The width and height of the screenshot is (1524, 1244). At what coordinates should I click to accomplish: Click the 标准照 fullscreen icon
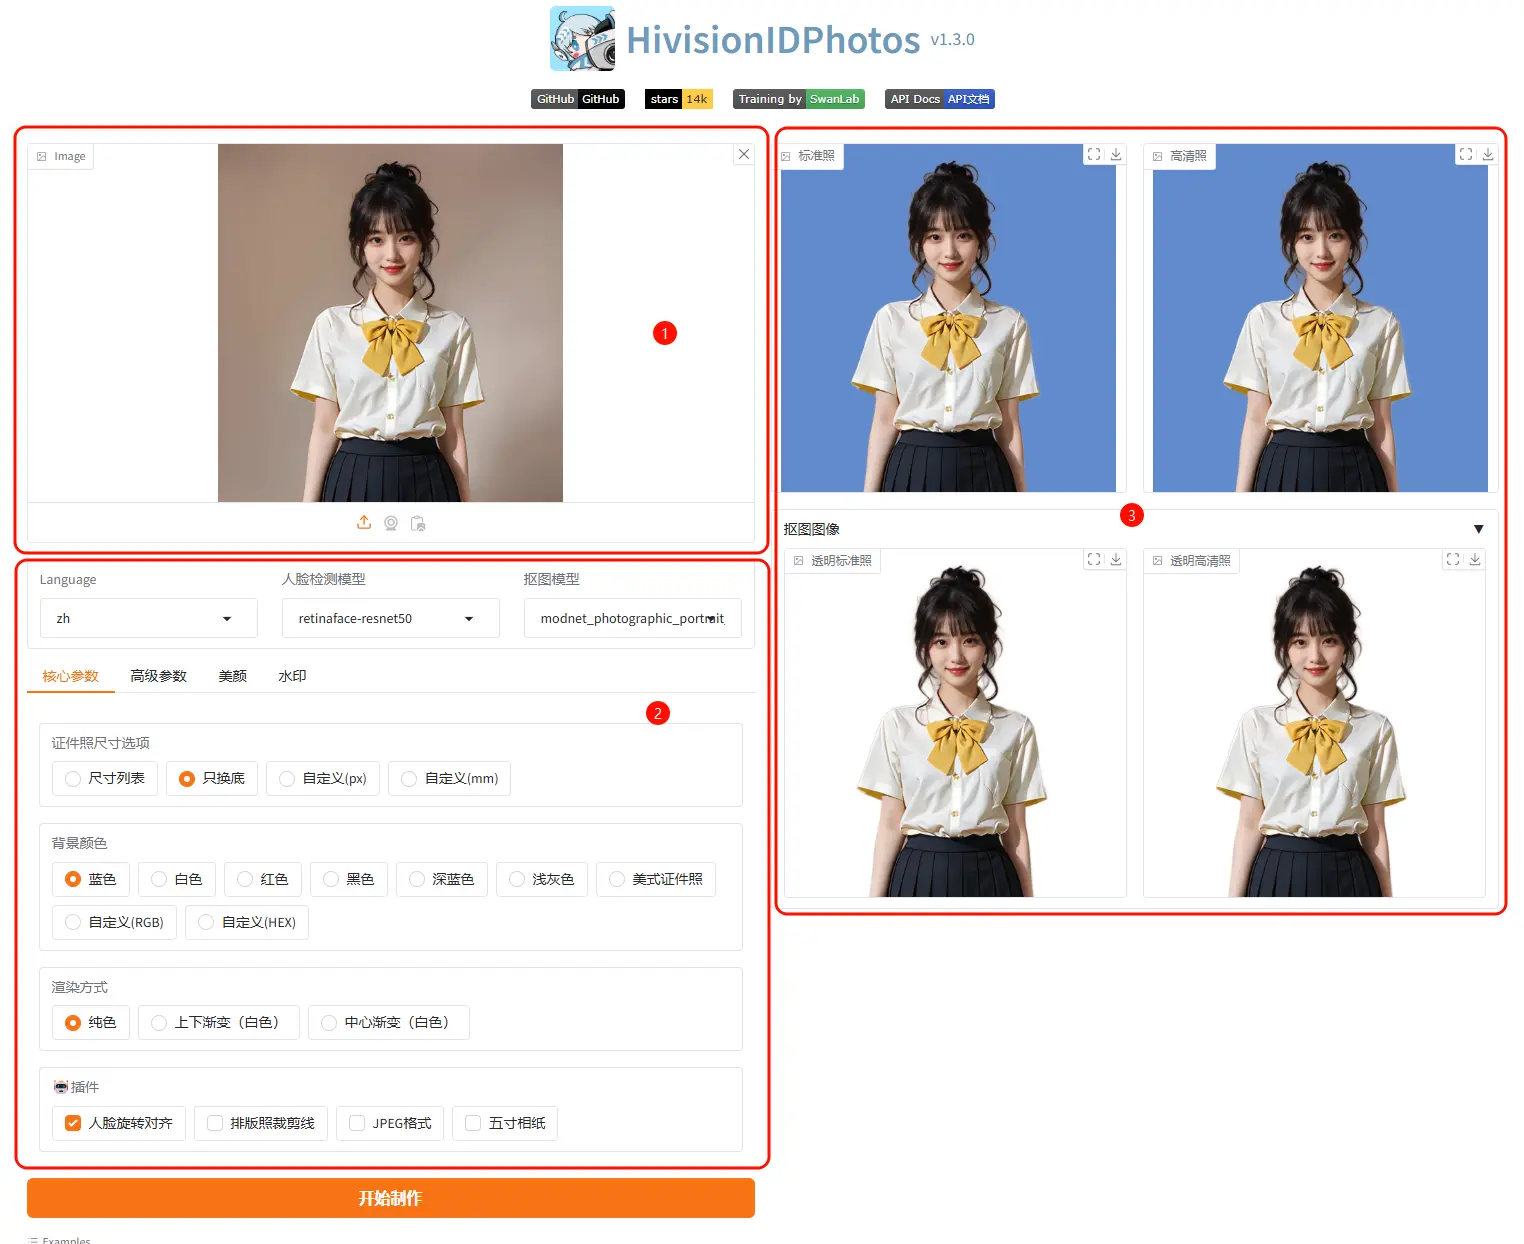coord(1094,153)
